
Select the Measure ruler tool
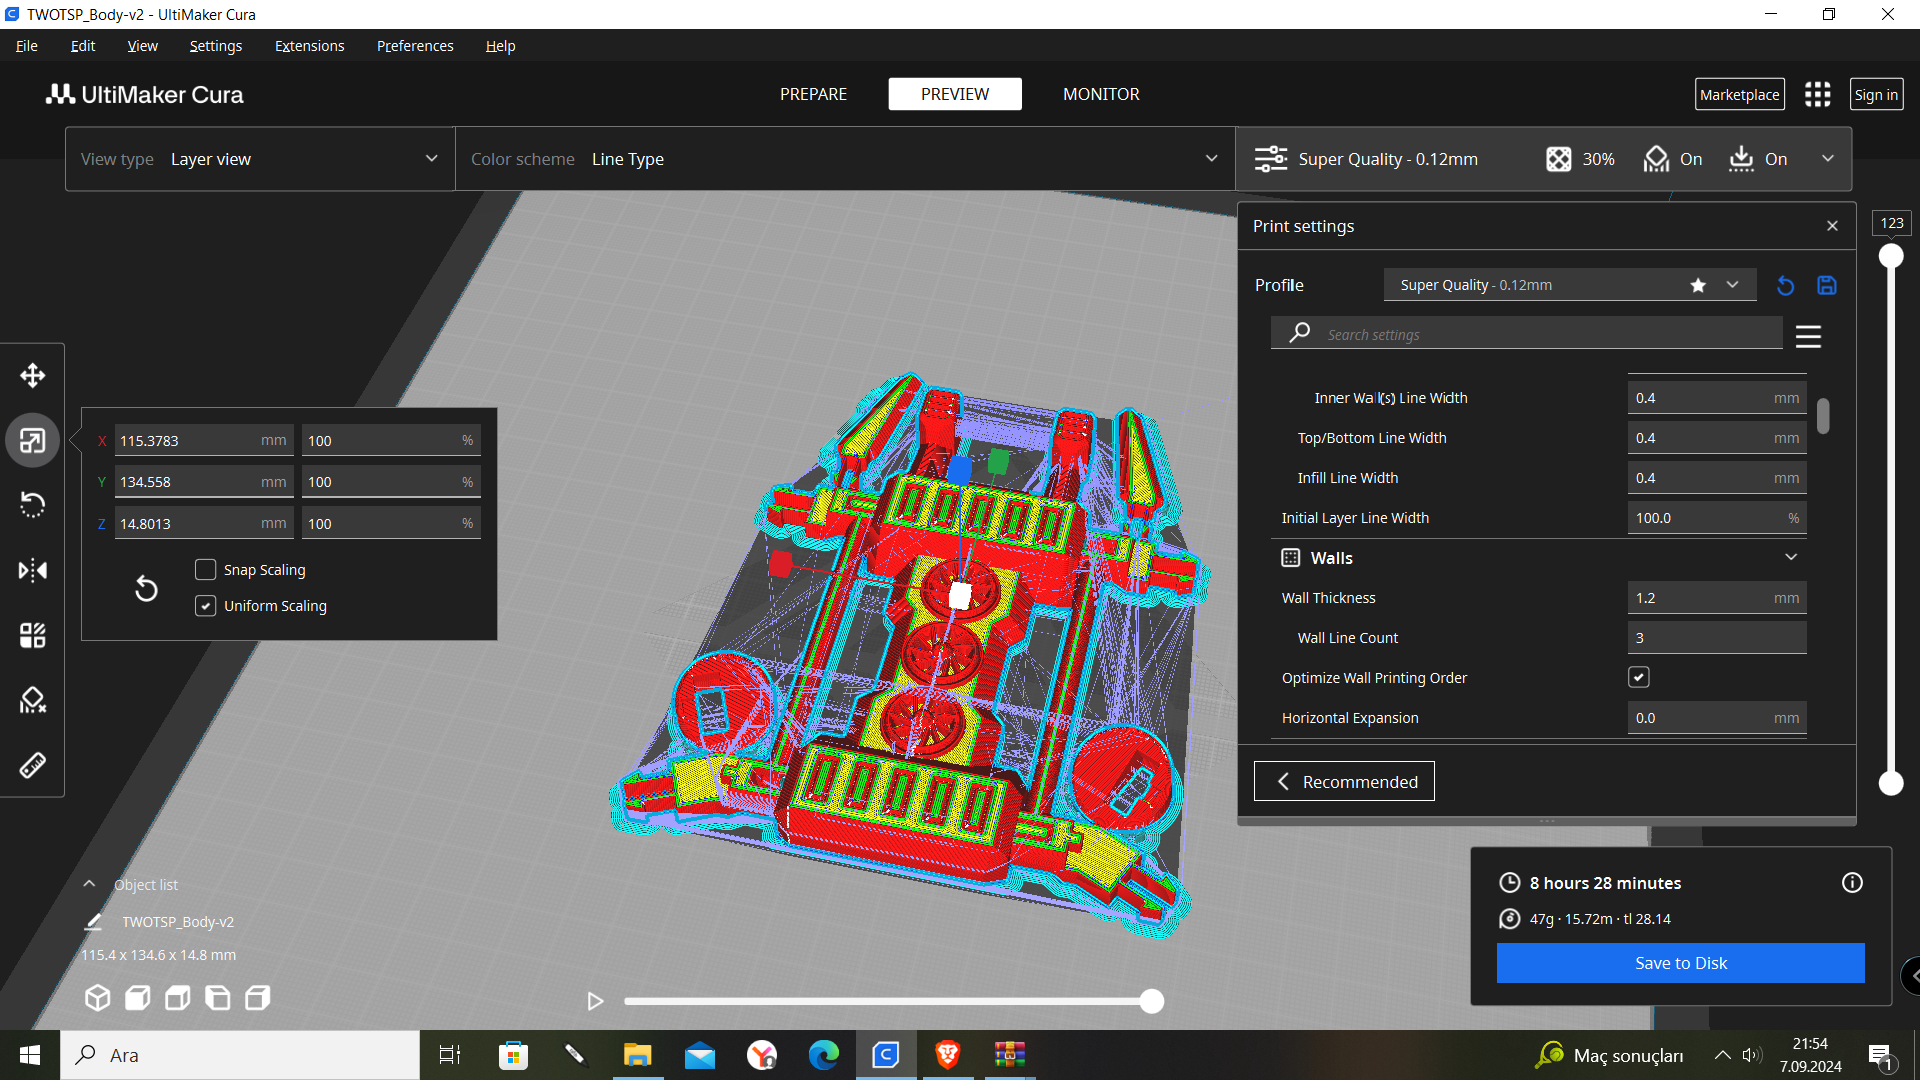click(33, 765)
